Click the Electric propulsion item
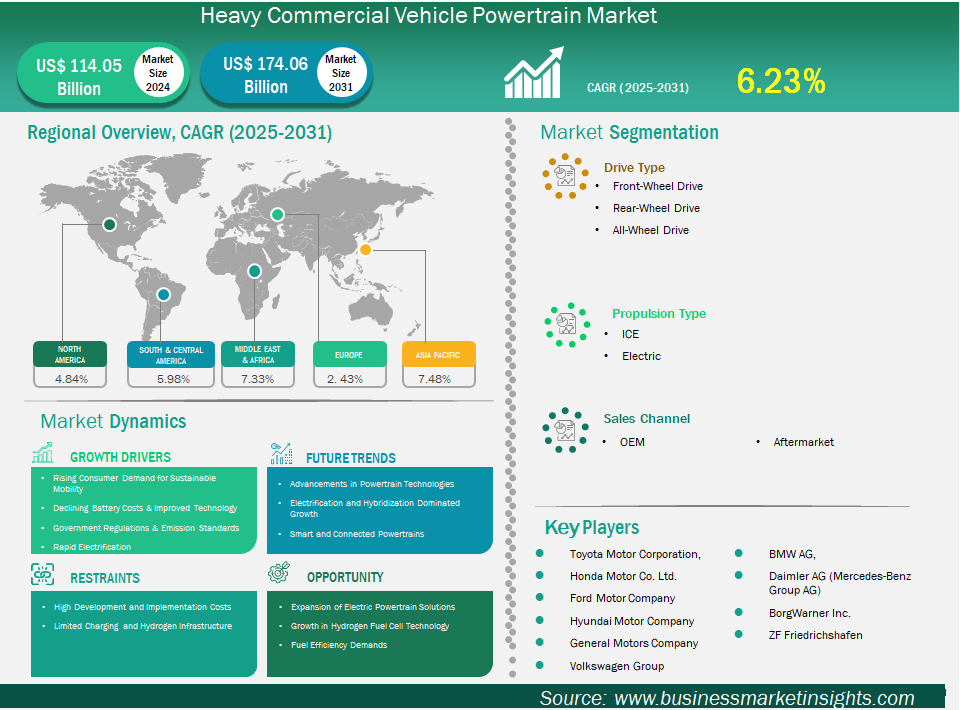This screenshot has width=960, height=710. (641, 356)
